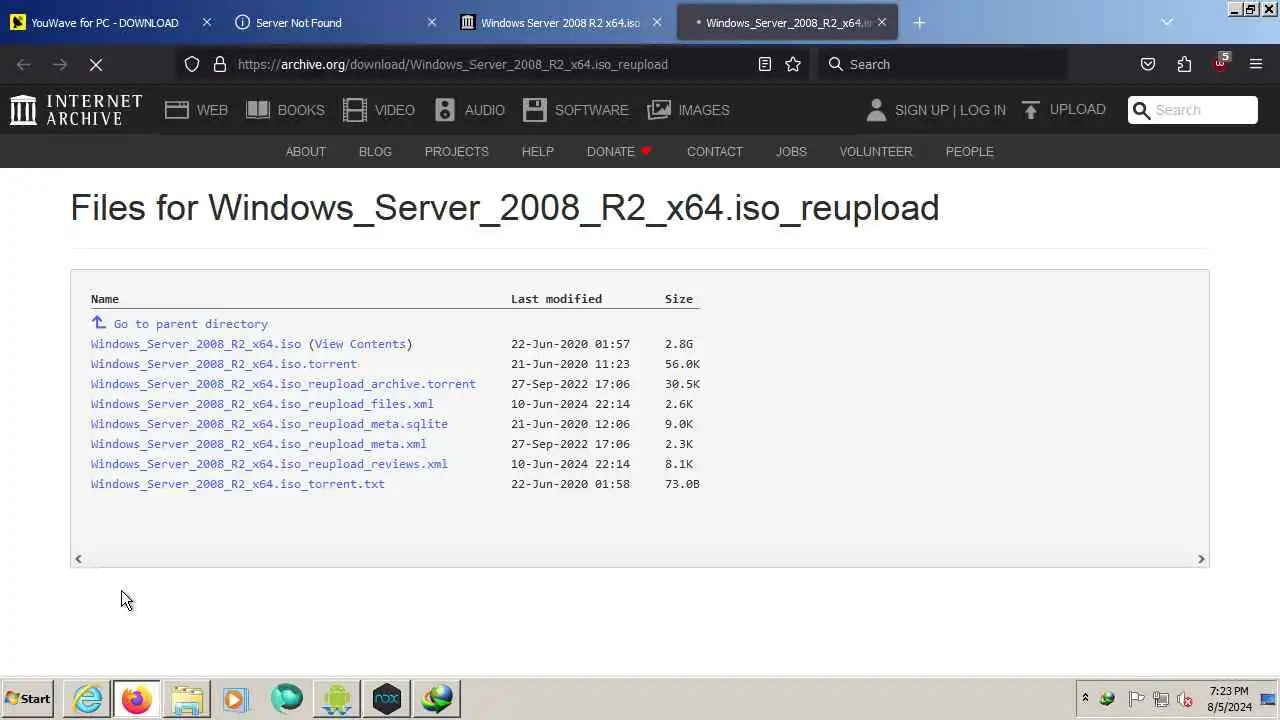Open the VIDEO section
The height and width of the screenshot is (720, 1280).
point(378,110)
